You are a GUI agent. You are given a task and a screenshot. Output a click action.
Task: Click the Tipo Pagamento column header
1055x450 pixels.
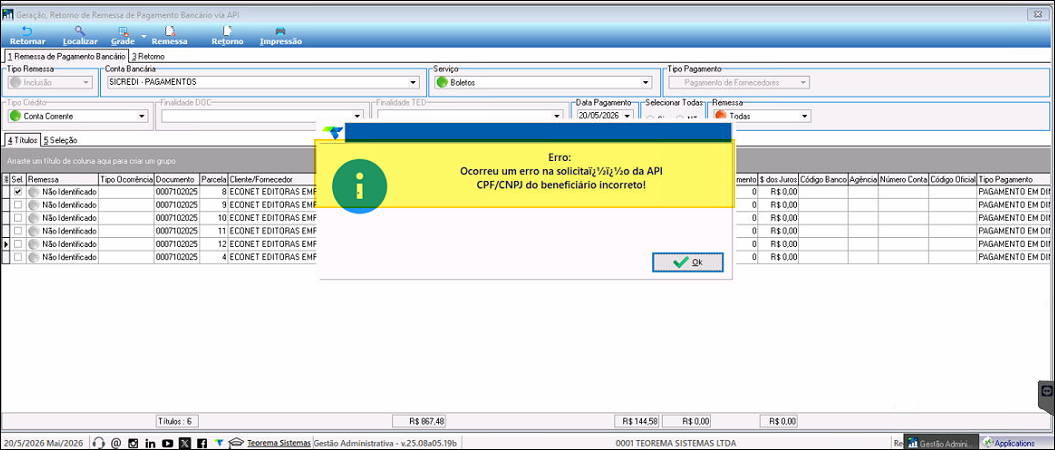pos(1013,180)
